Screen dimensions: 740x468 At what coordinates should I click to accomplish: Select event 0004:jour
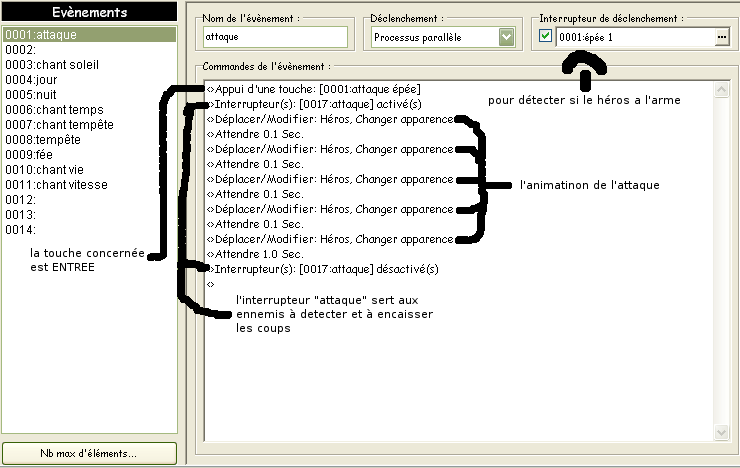coord(90,80)
